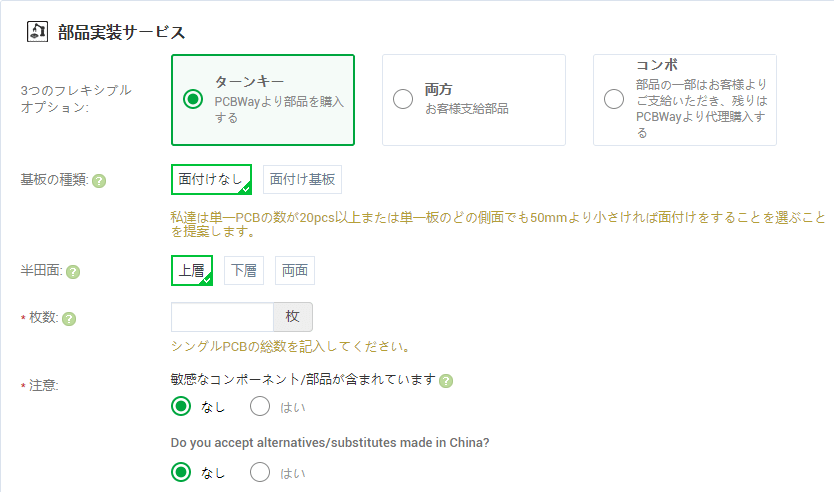Open help icon next to 枚数

[69, 319]
